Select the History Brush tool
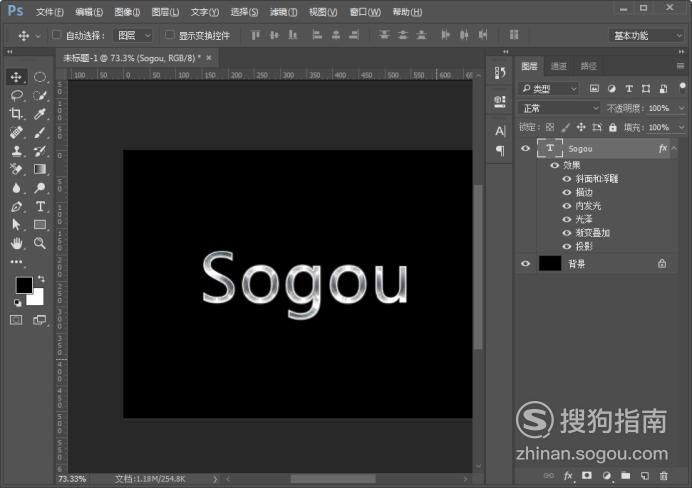This screenshot has width=692, height=488. pyautogui.click(x=40, y=151)
